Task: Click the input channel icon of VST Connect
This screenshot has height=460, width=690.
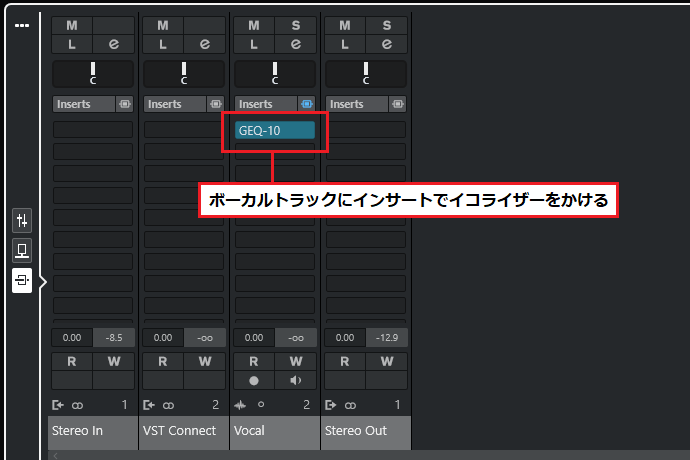Action: tap(149, 405)
